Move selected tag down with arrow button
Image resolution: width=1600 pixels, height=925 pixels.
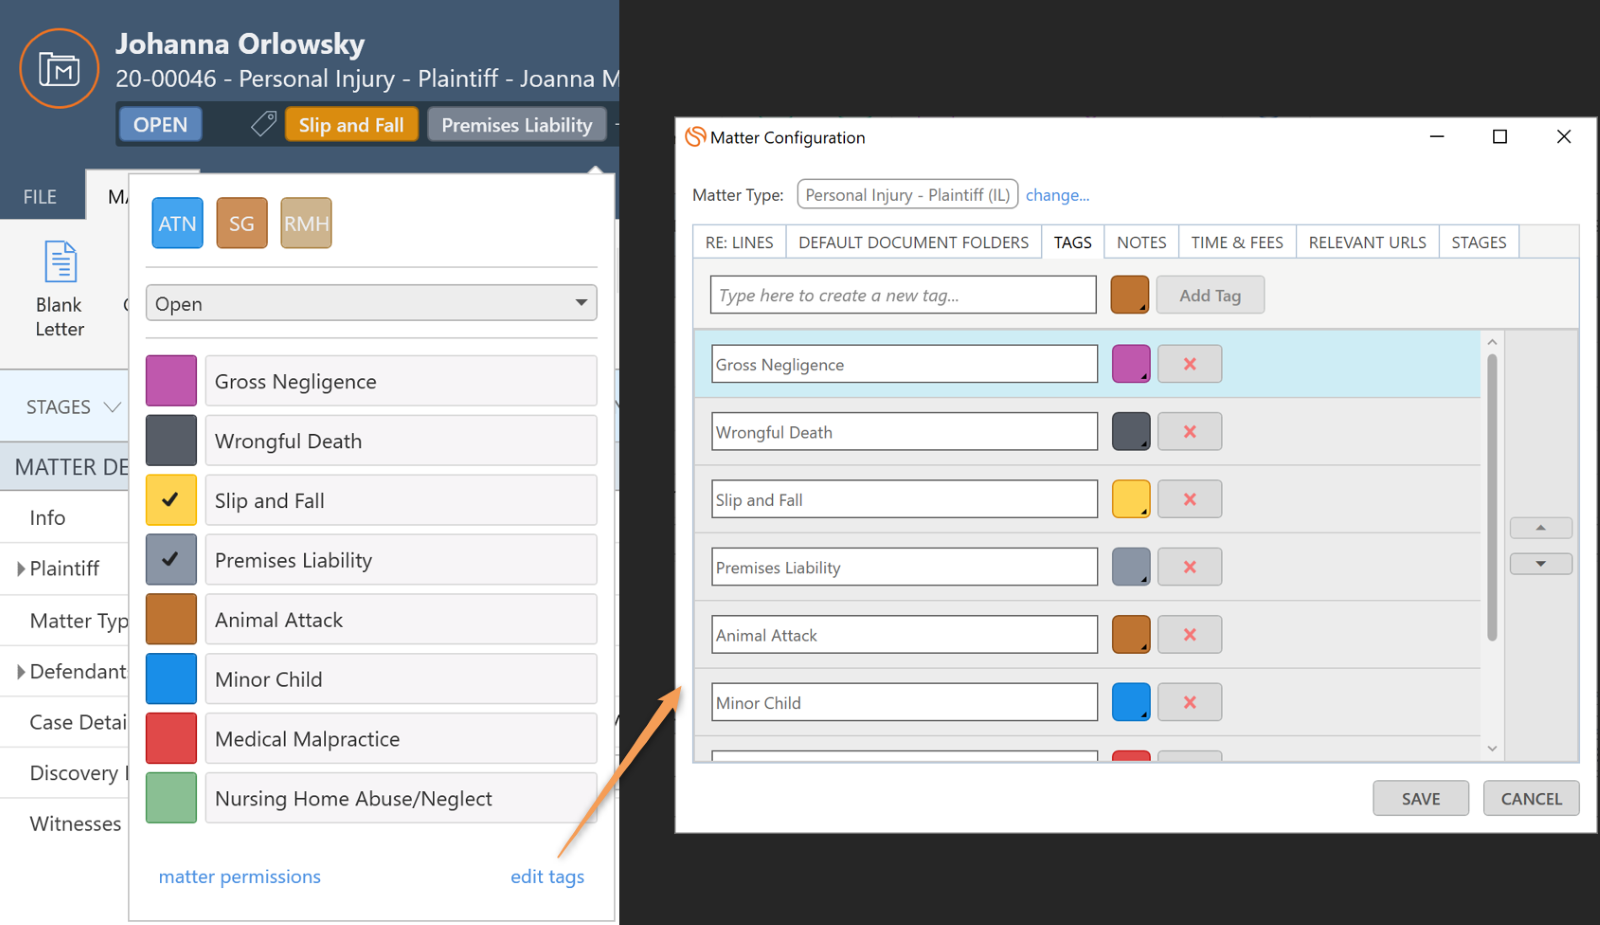point(1541,564)
